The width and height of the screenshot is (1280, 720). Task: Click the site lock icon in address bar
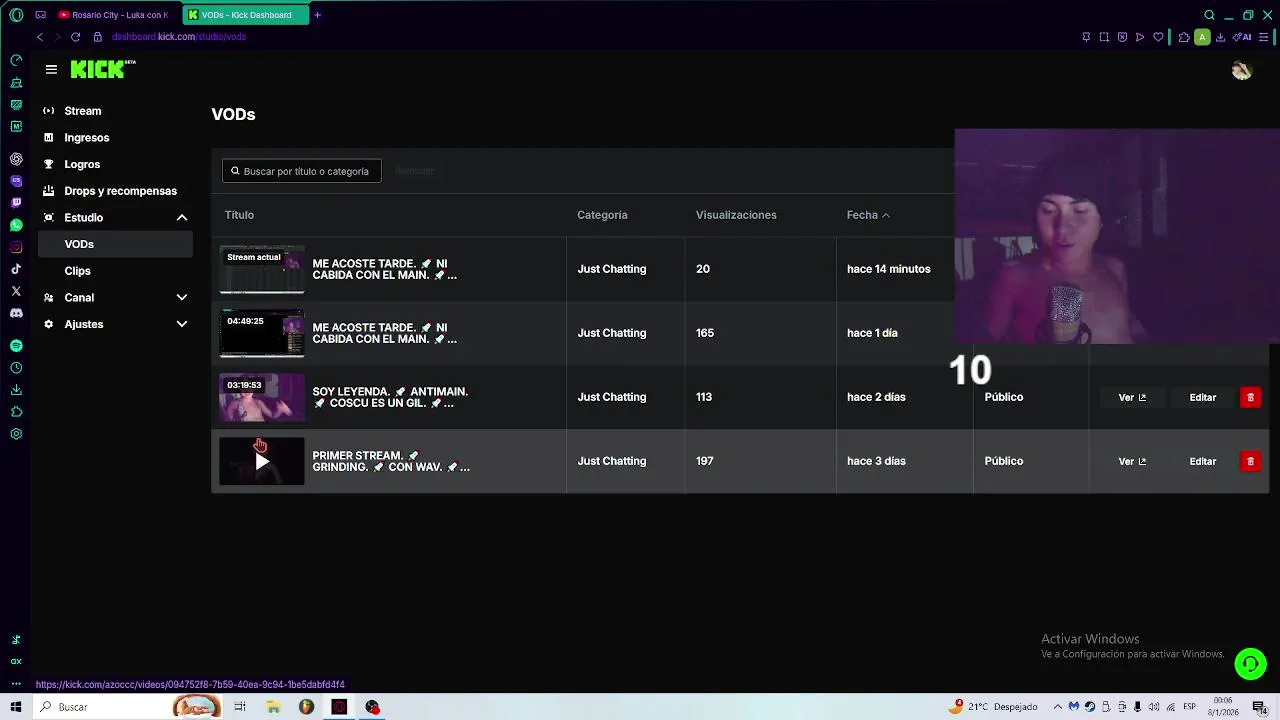click(x=97, y=37)
